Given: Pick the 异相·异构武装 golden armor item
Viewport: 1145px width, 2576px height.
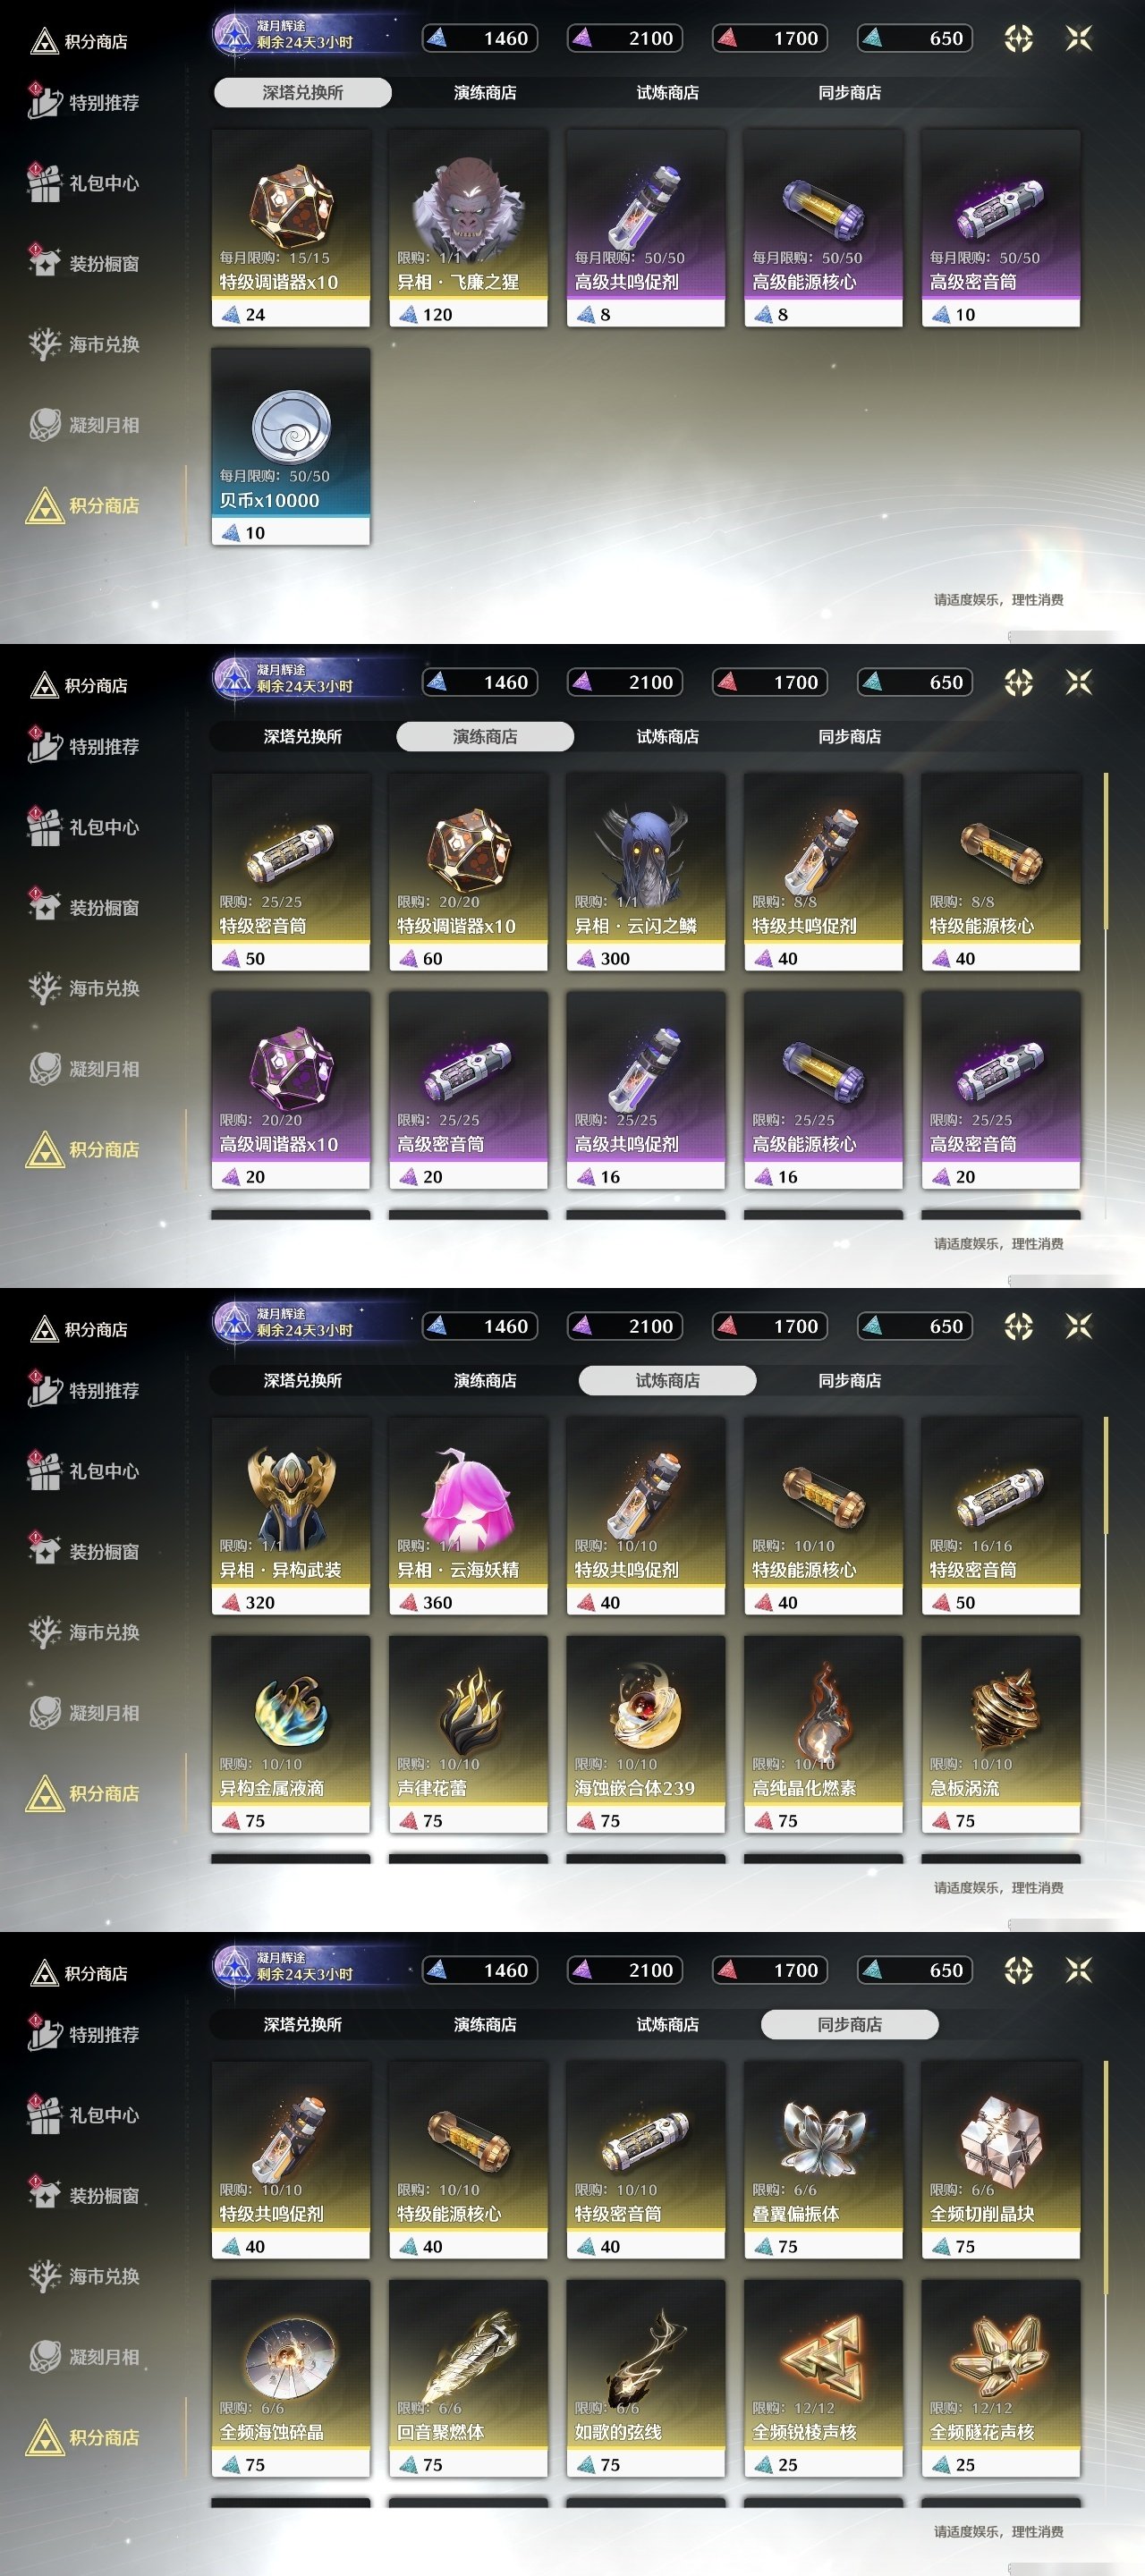Looking at the screenshot, I should pos(291,1515).
